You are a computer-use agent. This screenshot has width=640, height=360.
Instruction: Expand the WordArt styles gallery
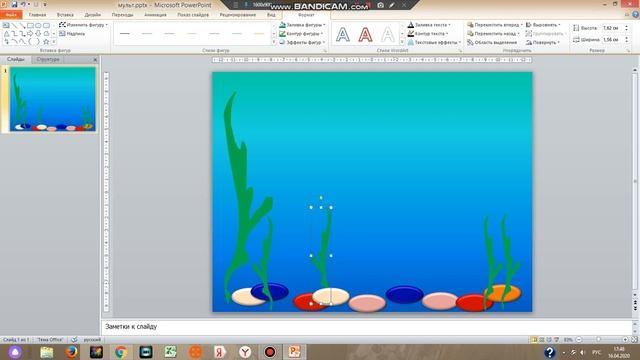[x=402, y=42]
